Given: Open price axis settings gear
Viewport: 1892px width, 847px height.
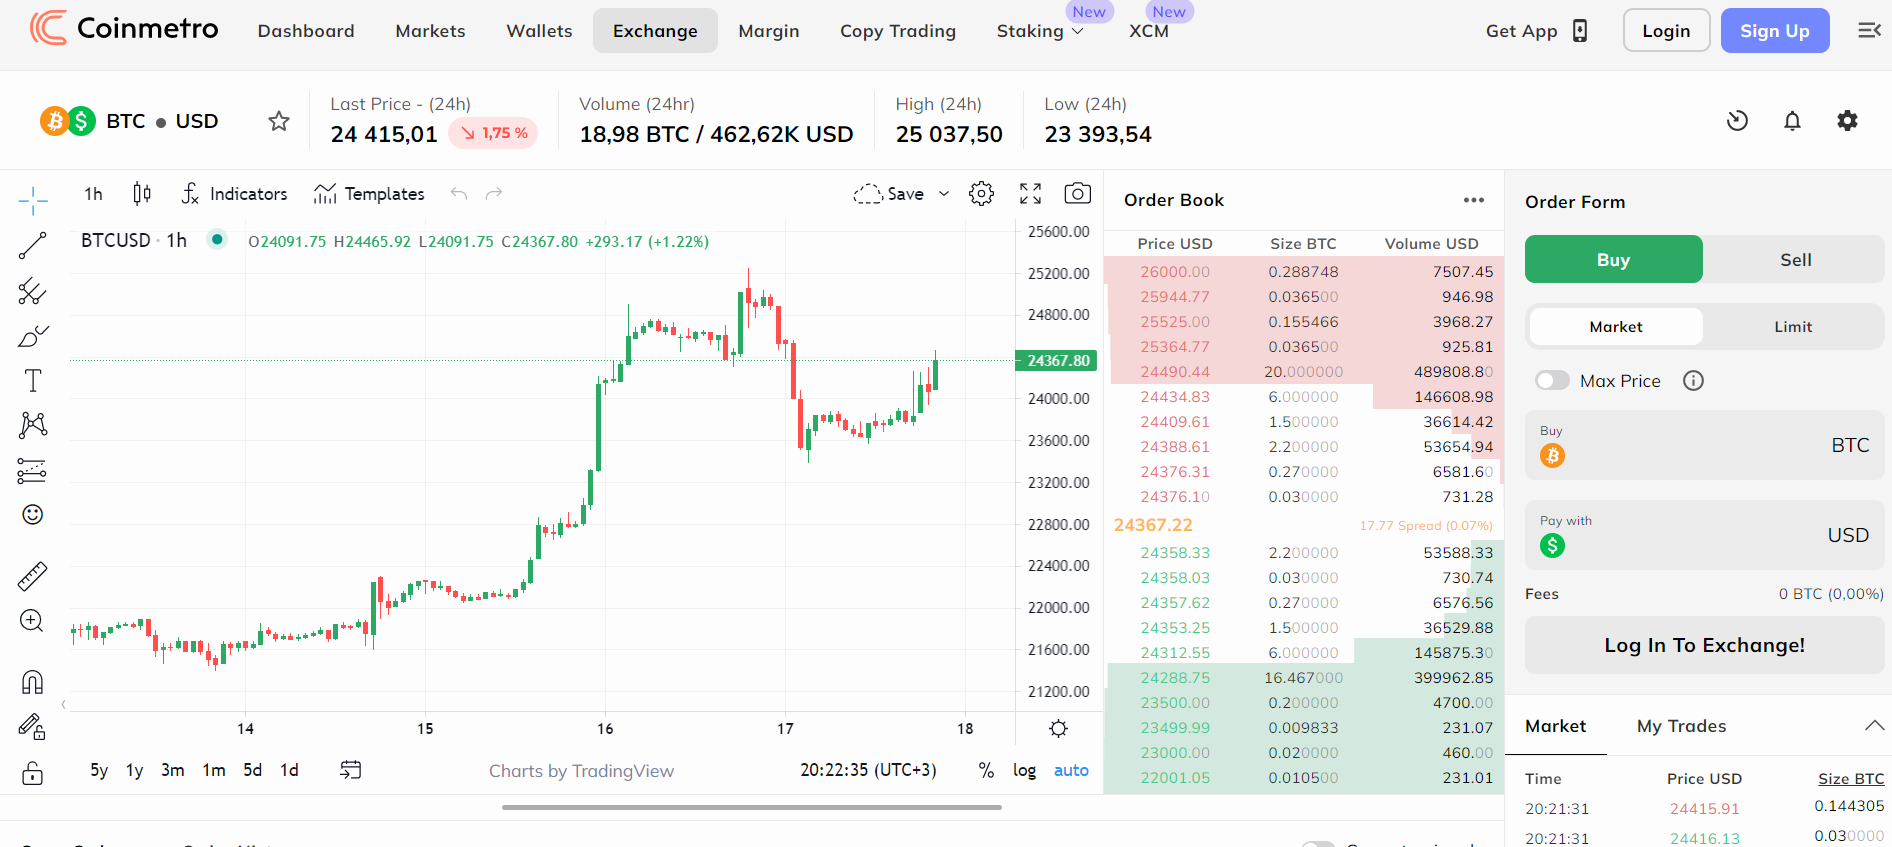Looking at the screenshot, I should (1058, 728).
